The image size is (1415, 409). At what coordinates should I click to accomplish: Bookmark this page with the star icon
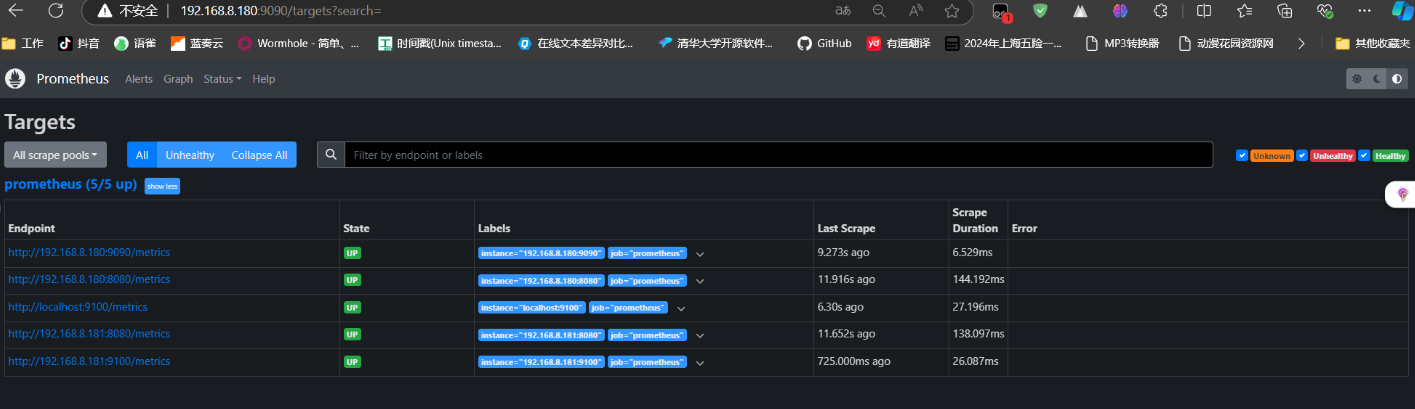[952, 11]
